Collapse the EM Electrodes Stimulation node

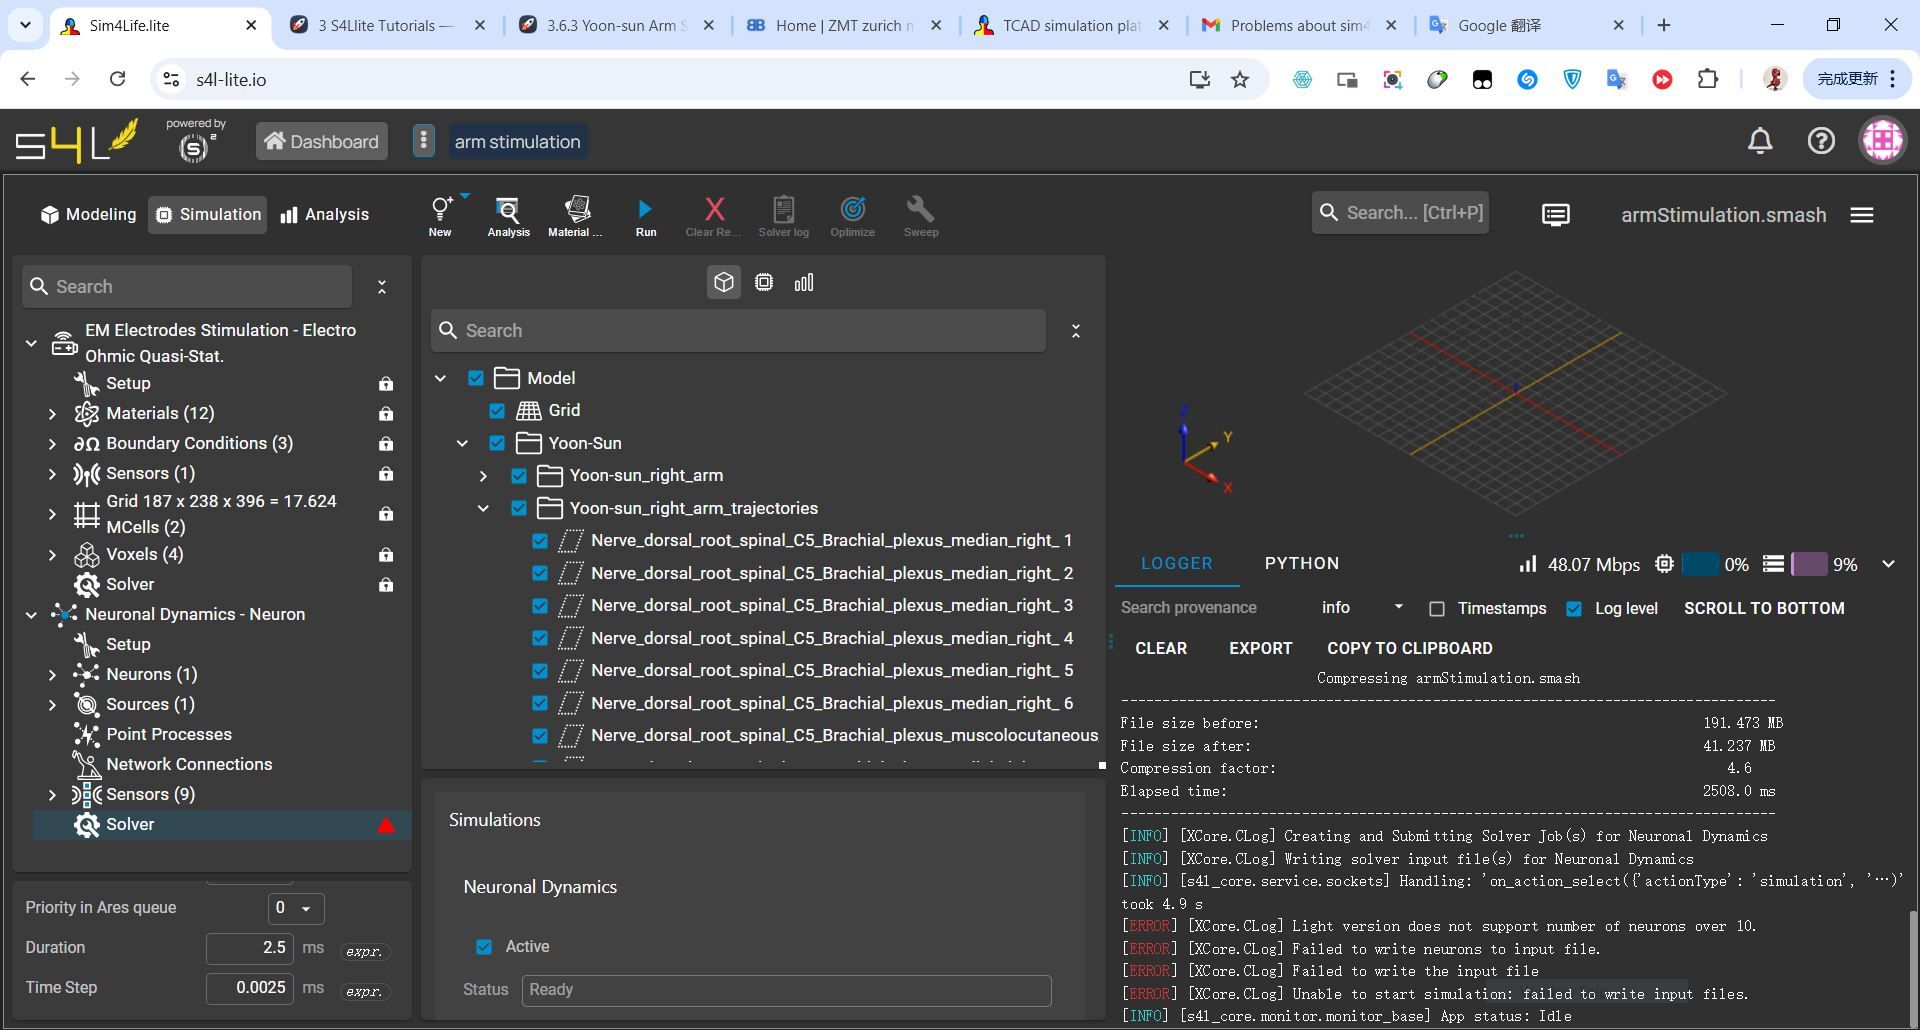point(31,343)
